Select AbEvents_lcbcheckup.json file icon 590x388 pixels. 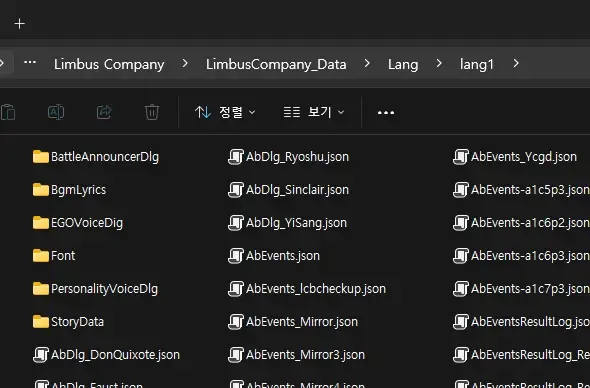tap(236, 289)
